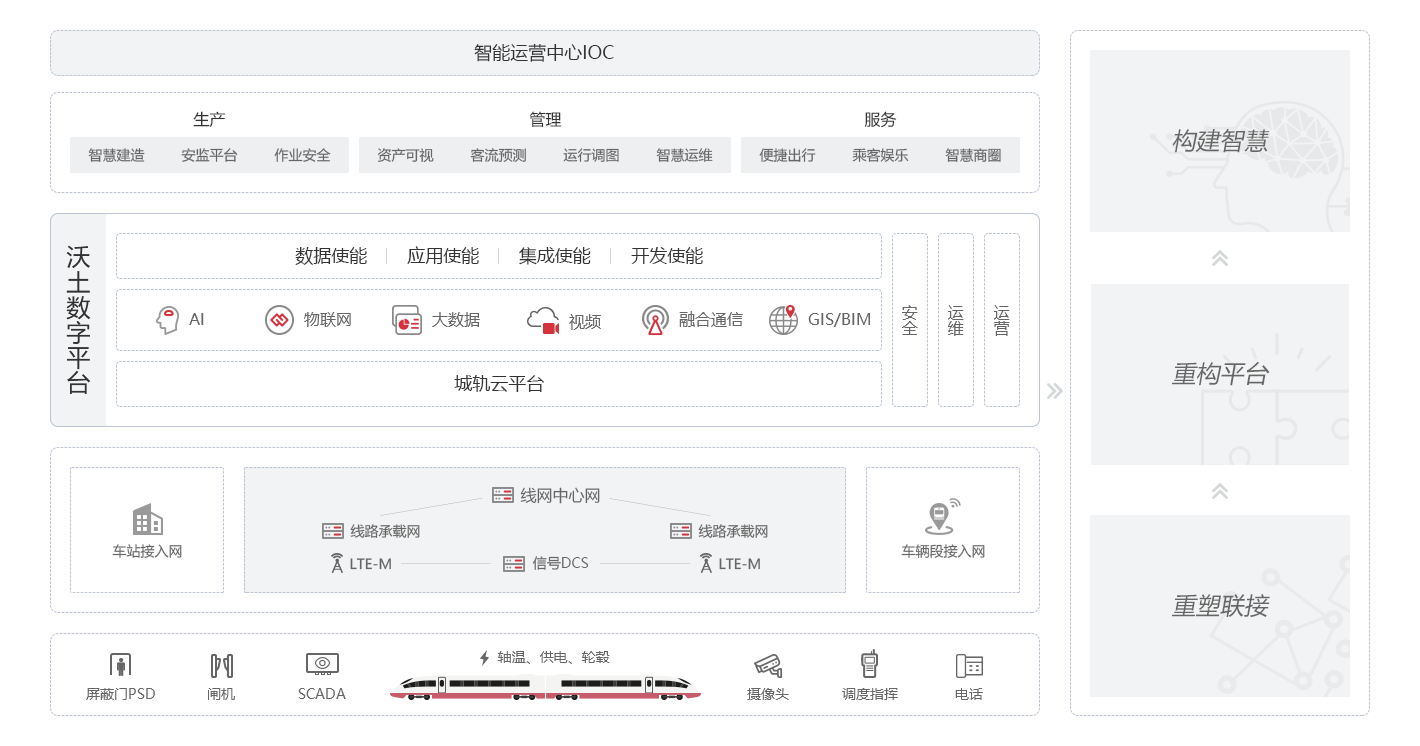The image size is (1420, 746).
Task: Click the 物联网 IoT icon
Action: 278,320
